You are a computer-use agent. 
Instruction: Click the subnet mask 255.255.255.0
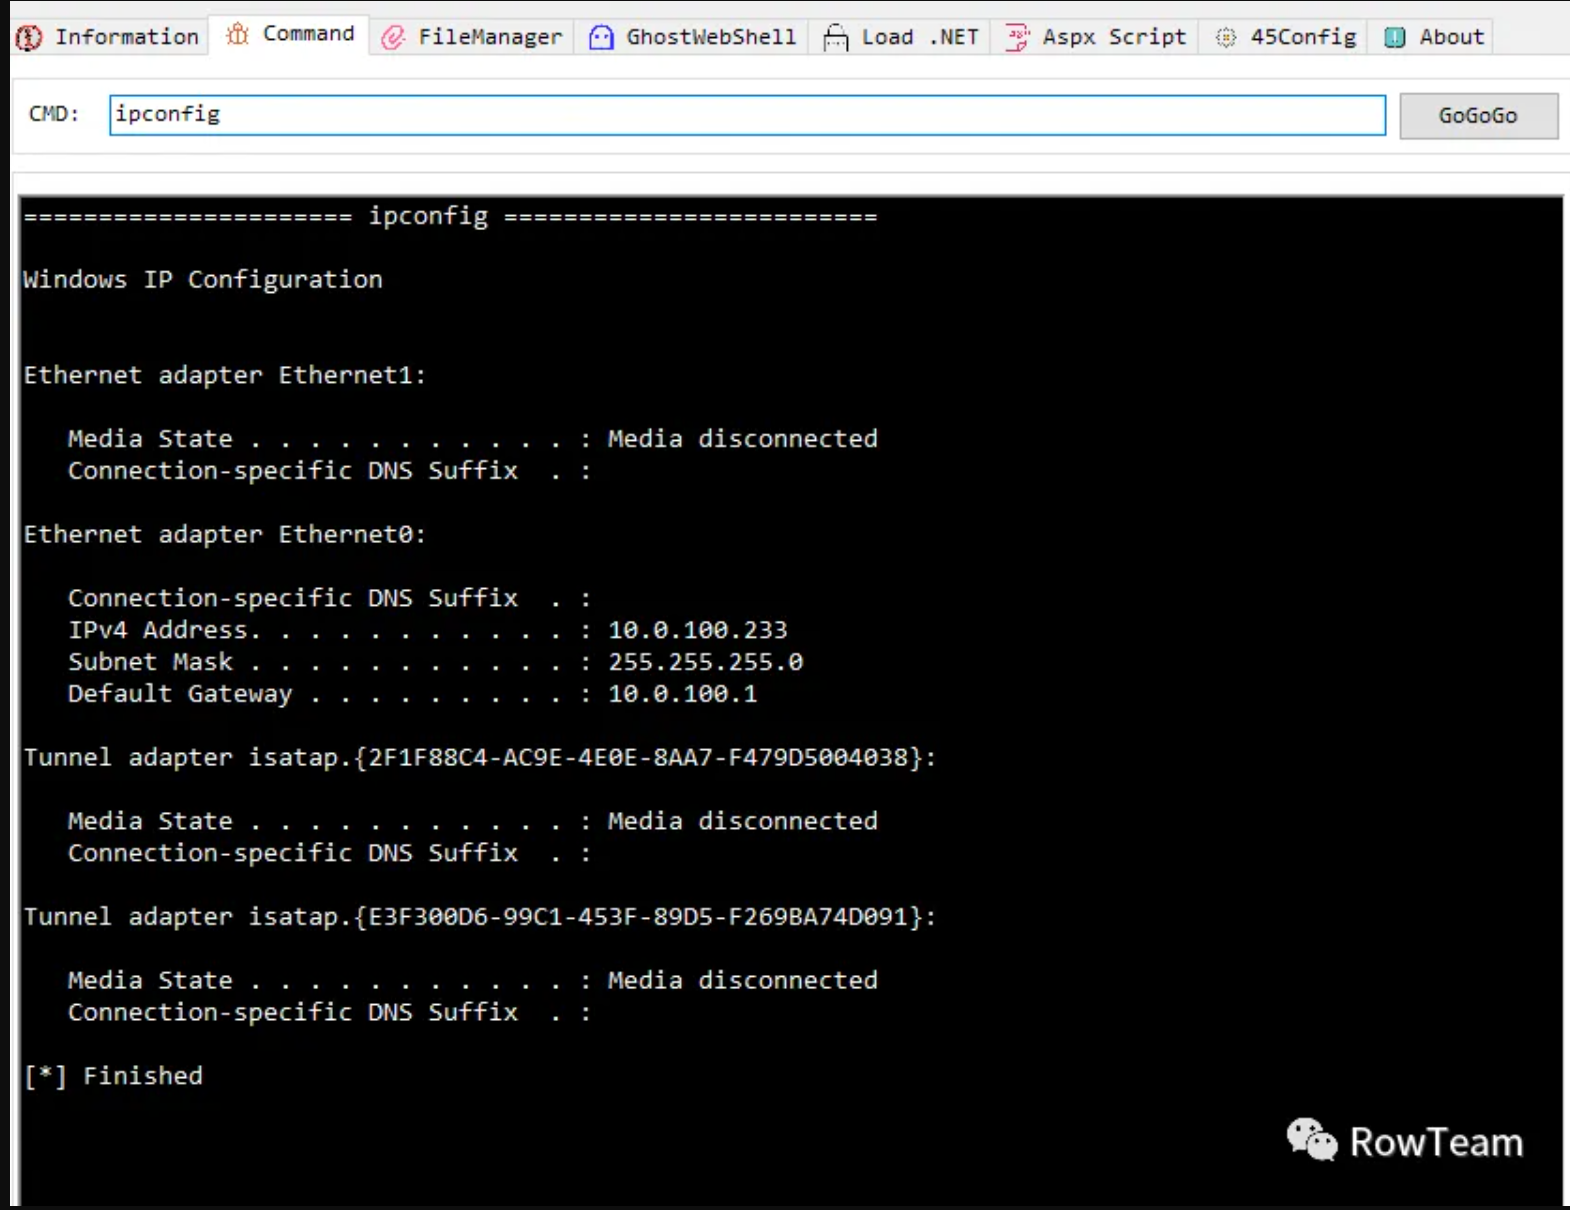pos(705,662)
